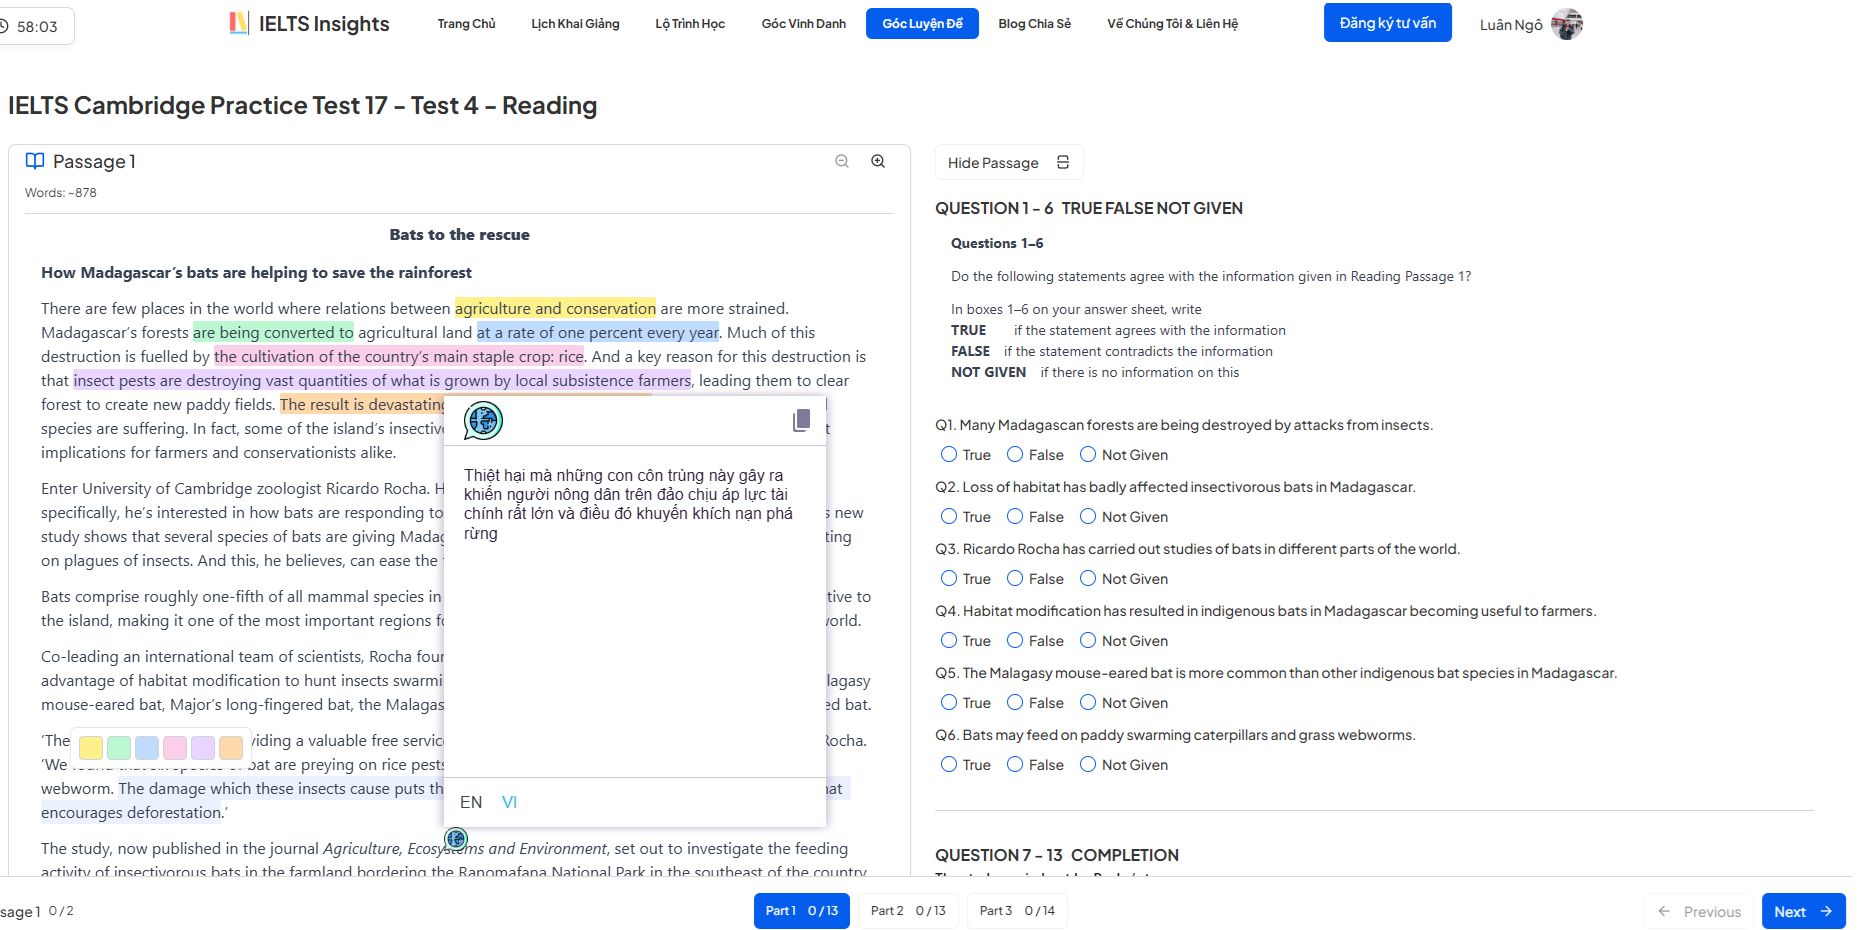
Task: Open the Luân Ngô profile avatar
Action: tap(1566, 24)
